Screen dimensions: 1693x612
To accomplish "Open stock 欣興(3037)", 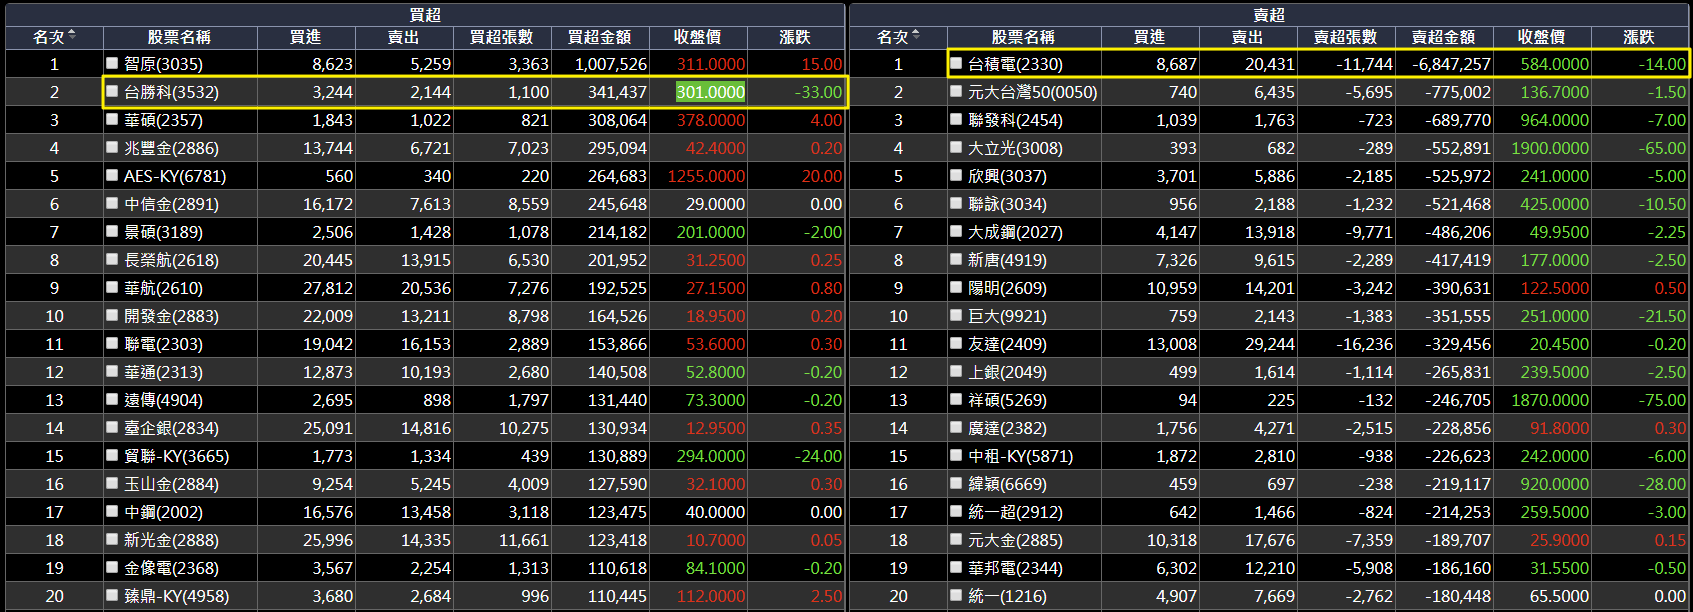I will 1007,176.
